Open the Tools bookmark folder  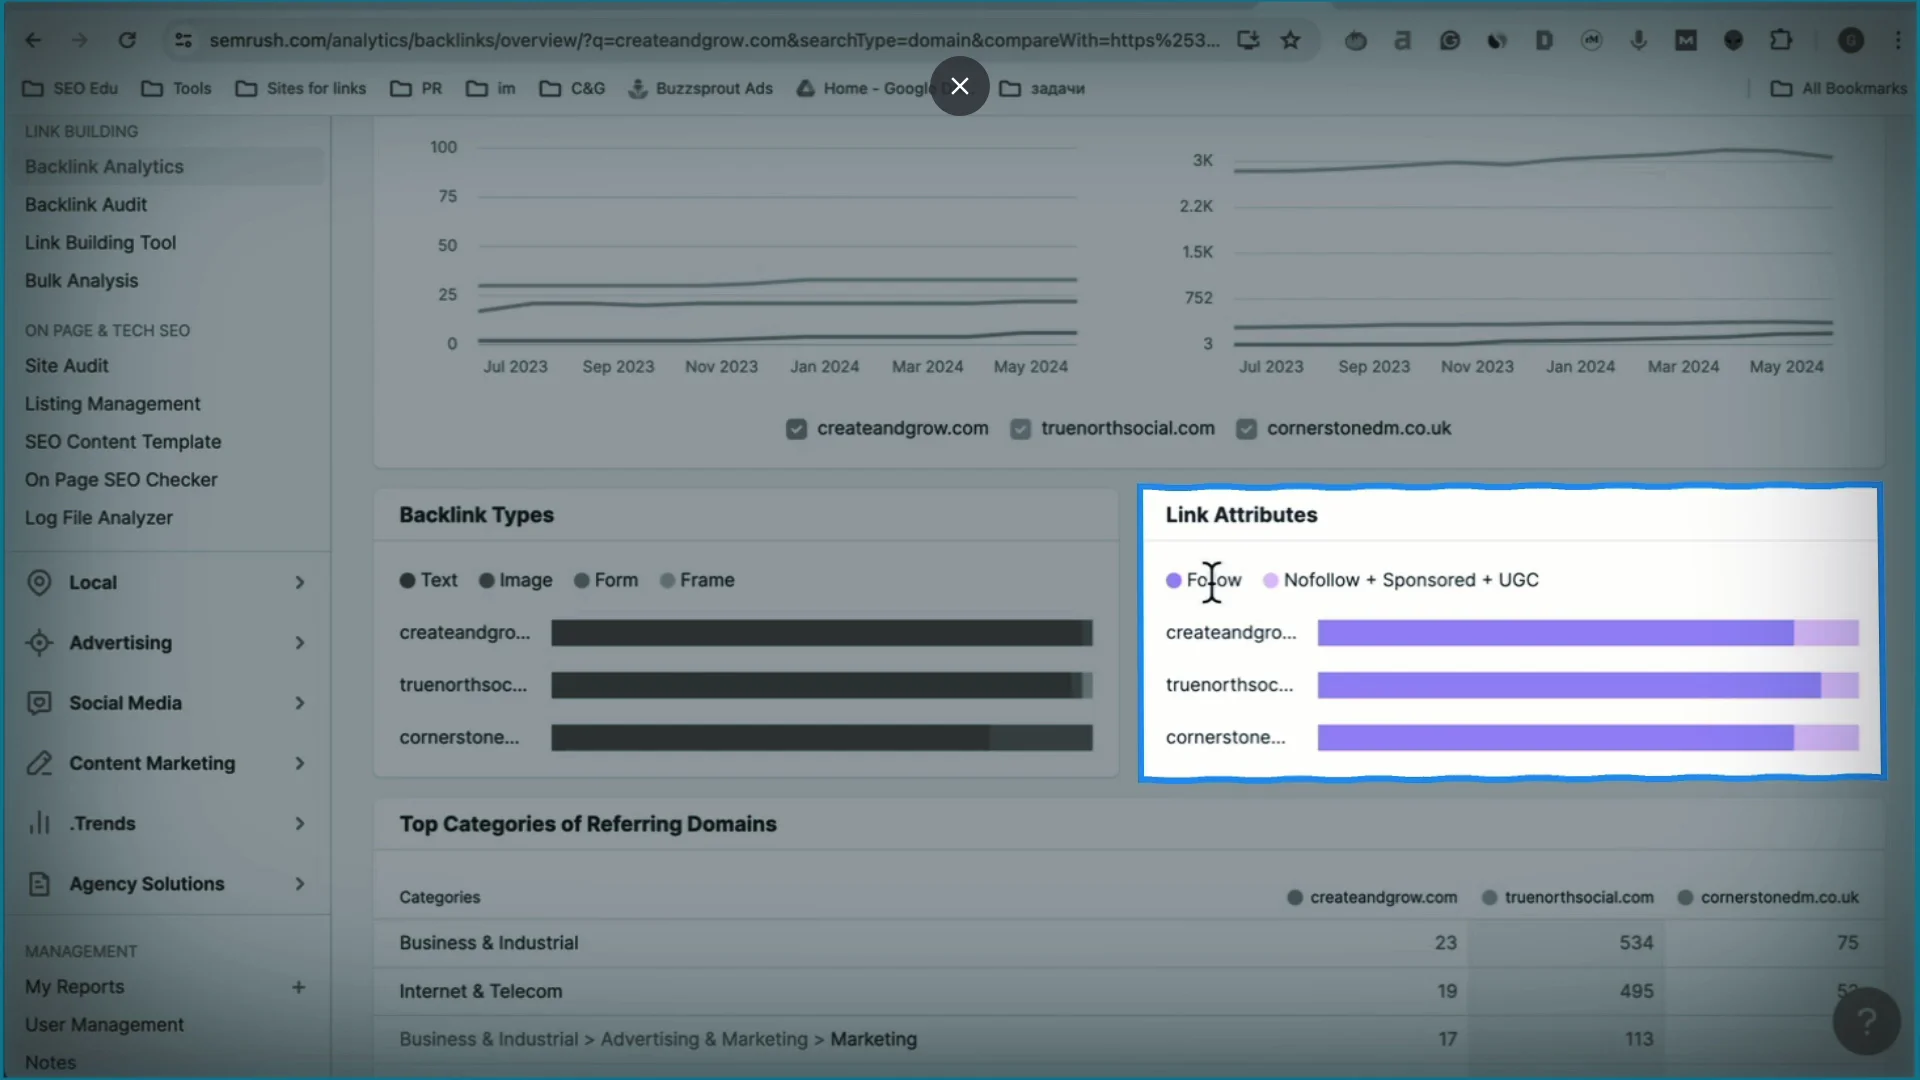point(177,88)
